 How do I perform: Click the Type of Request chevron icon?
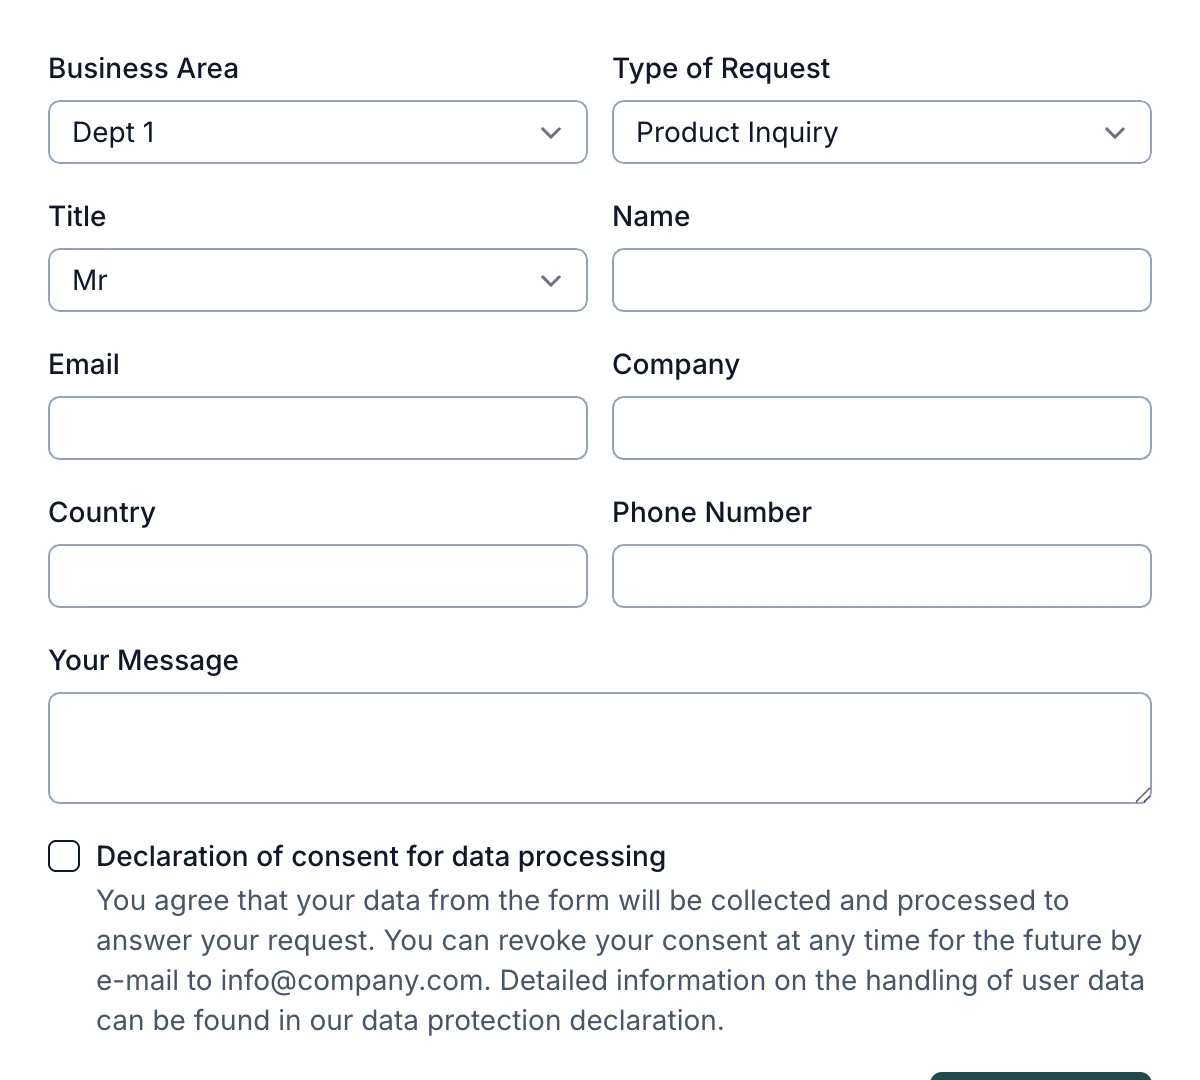pos(1115,132)
